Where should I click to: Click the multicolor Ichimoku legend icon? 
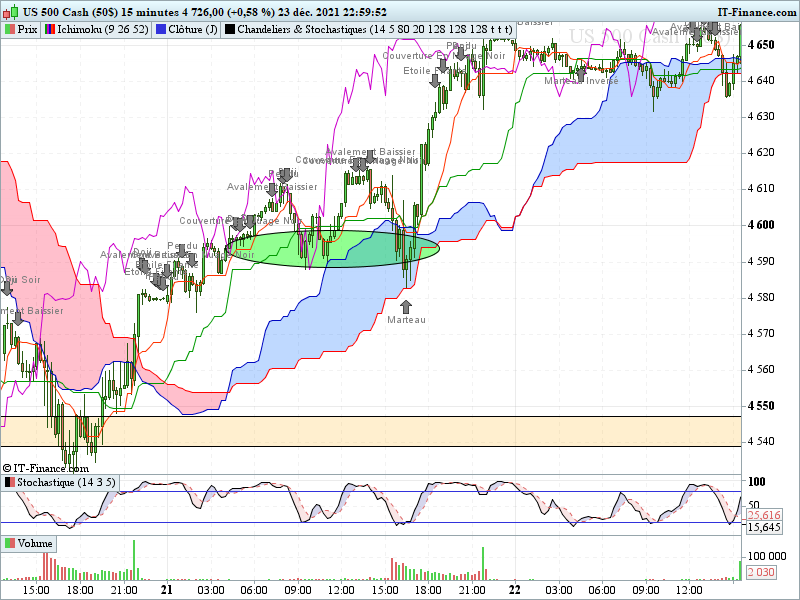[x=49, y=30]
